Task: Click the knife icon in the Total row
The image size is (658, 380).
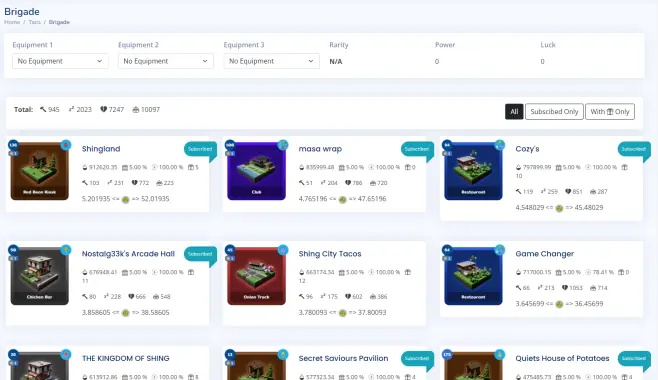Action: coord(43,109)
